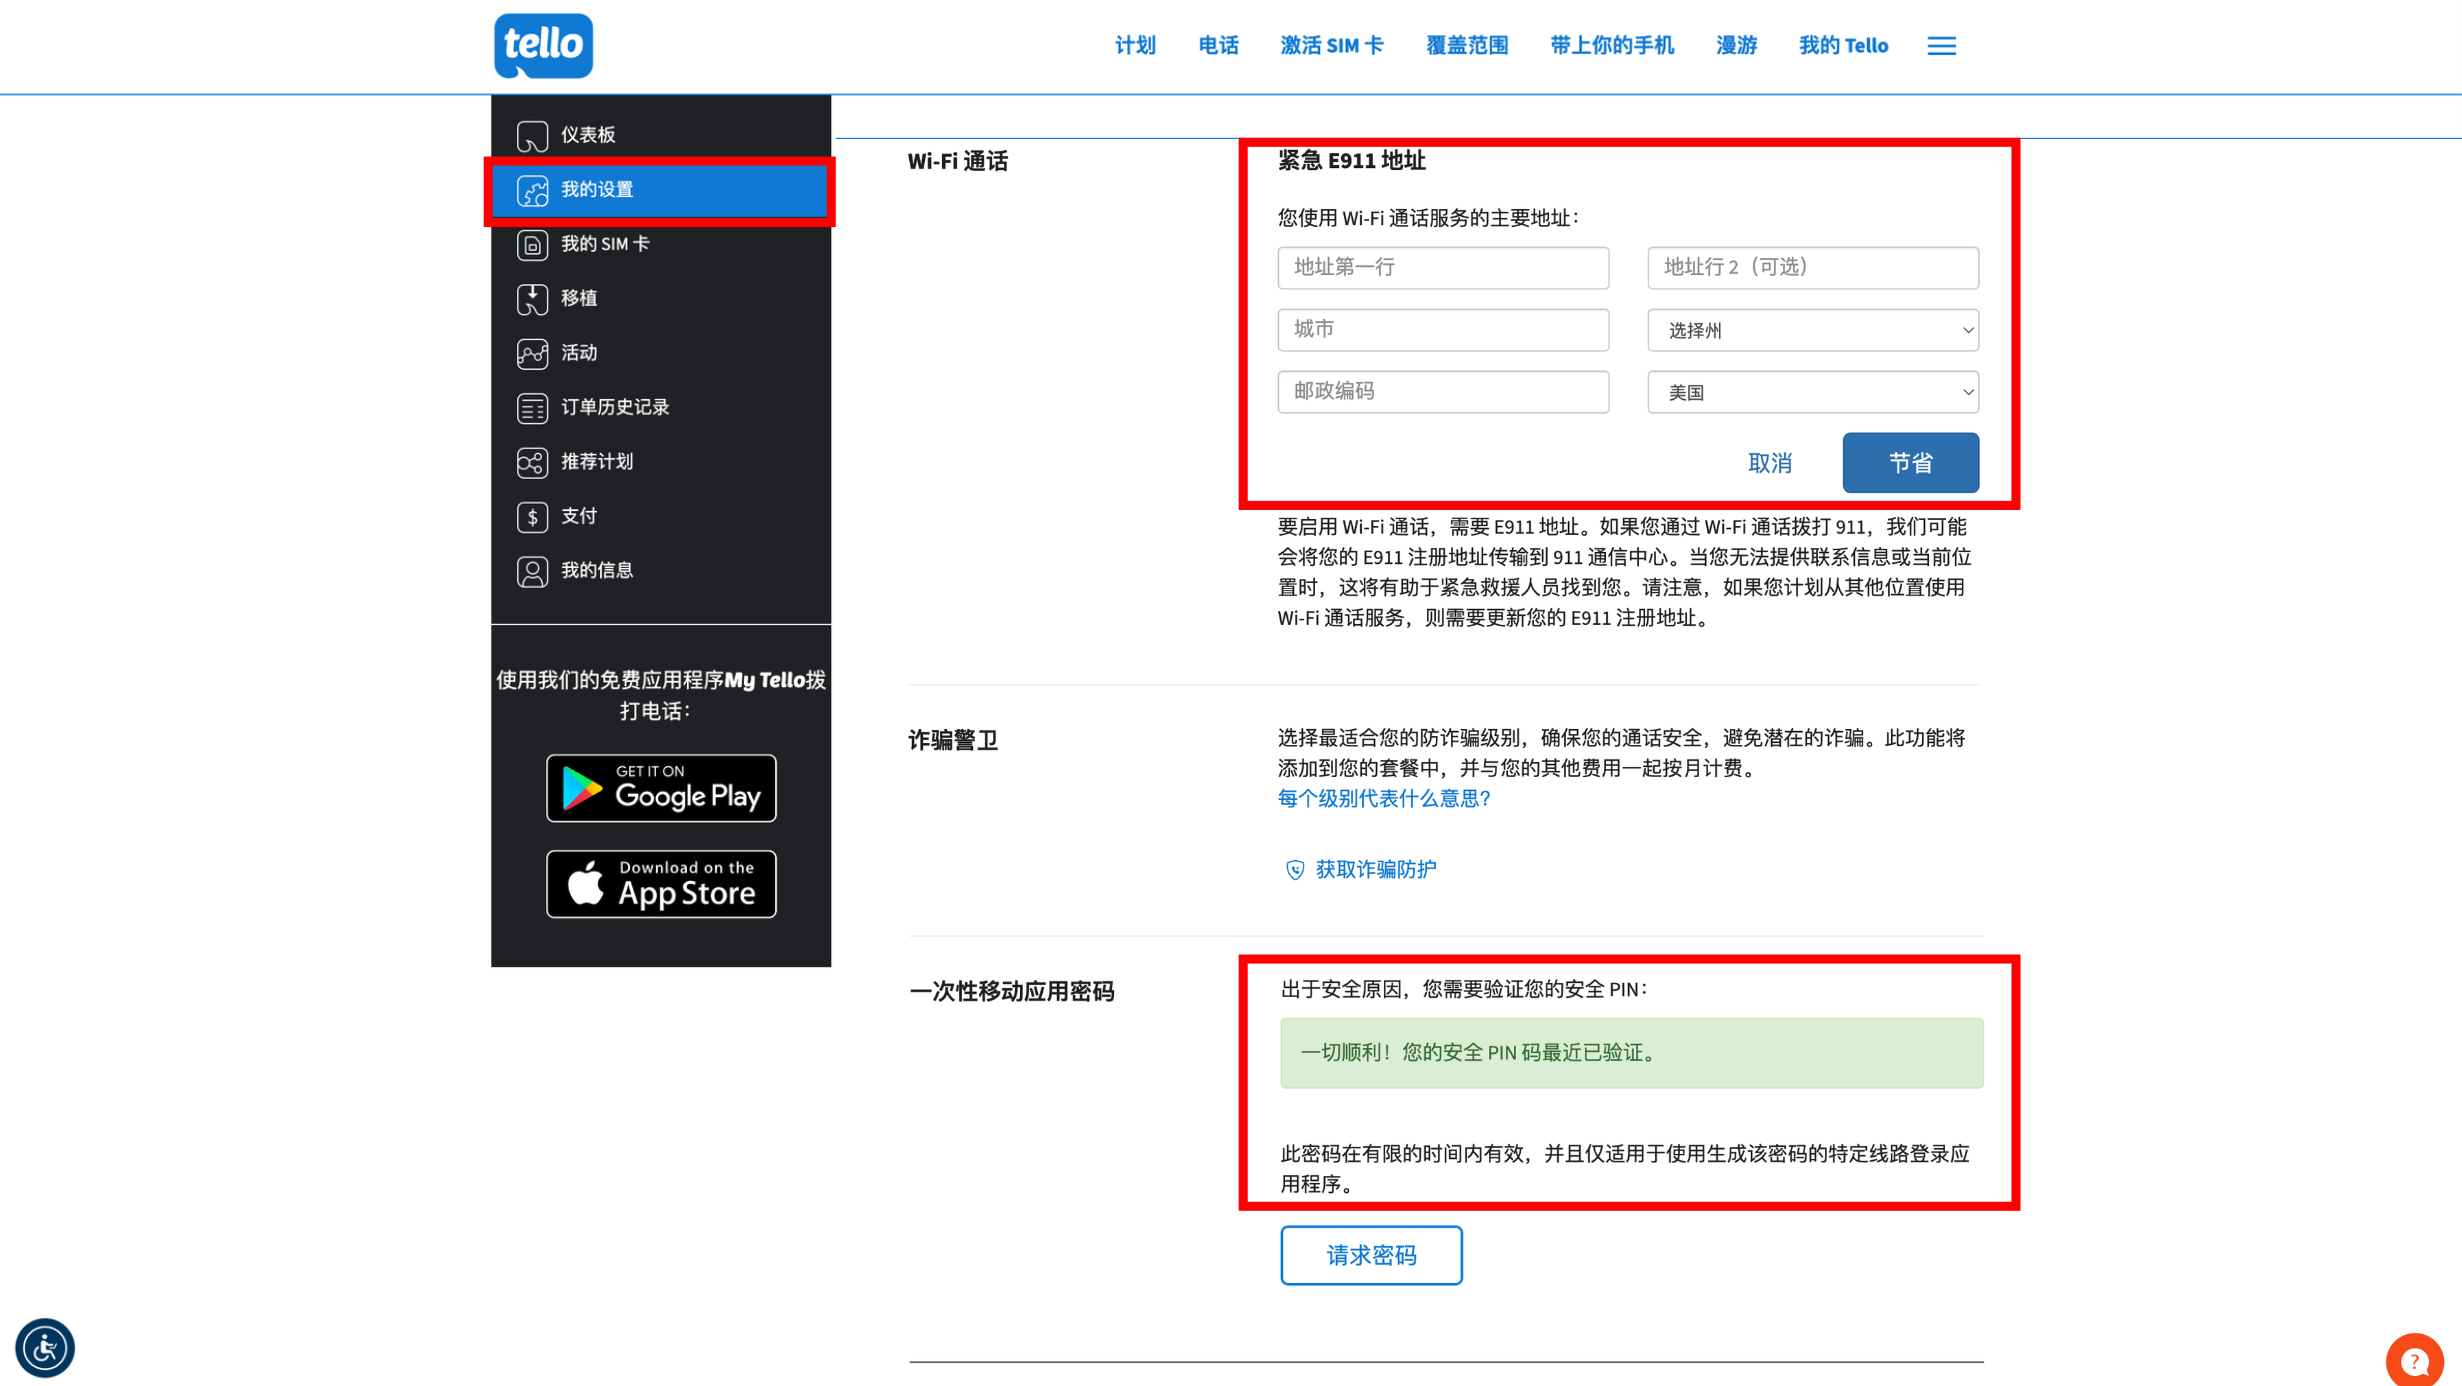Open the 美国 country dropdown
This screenshot has width=2462, height=1386.
1812,392
